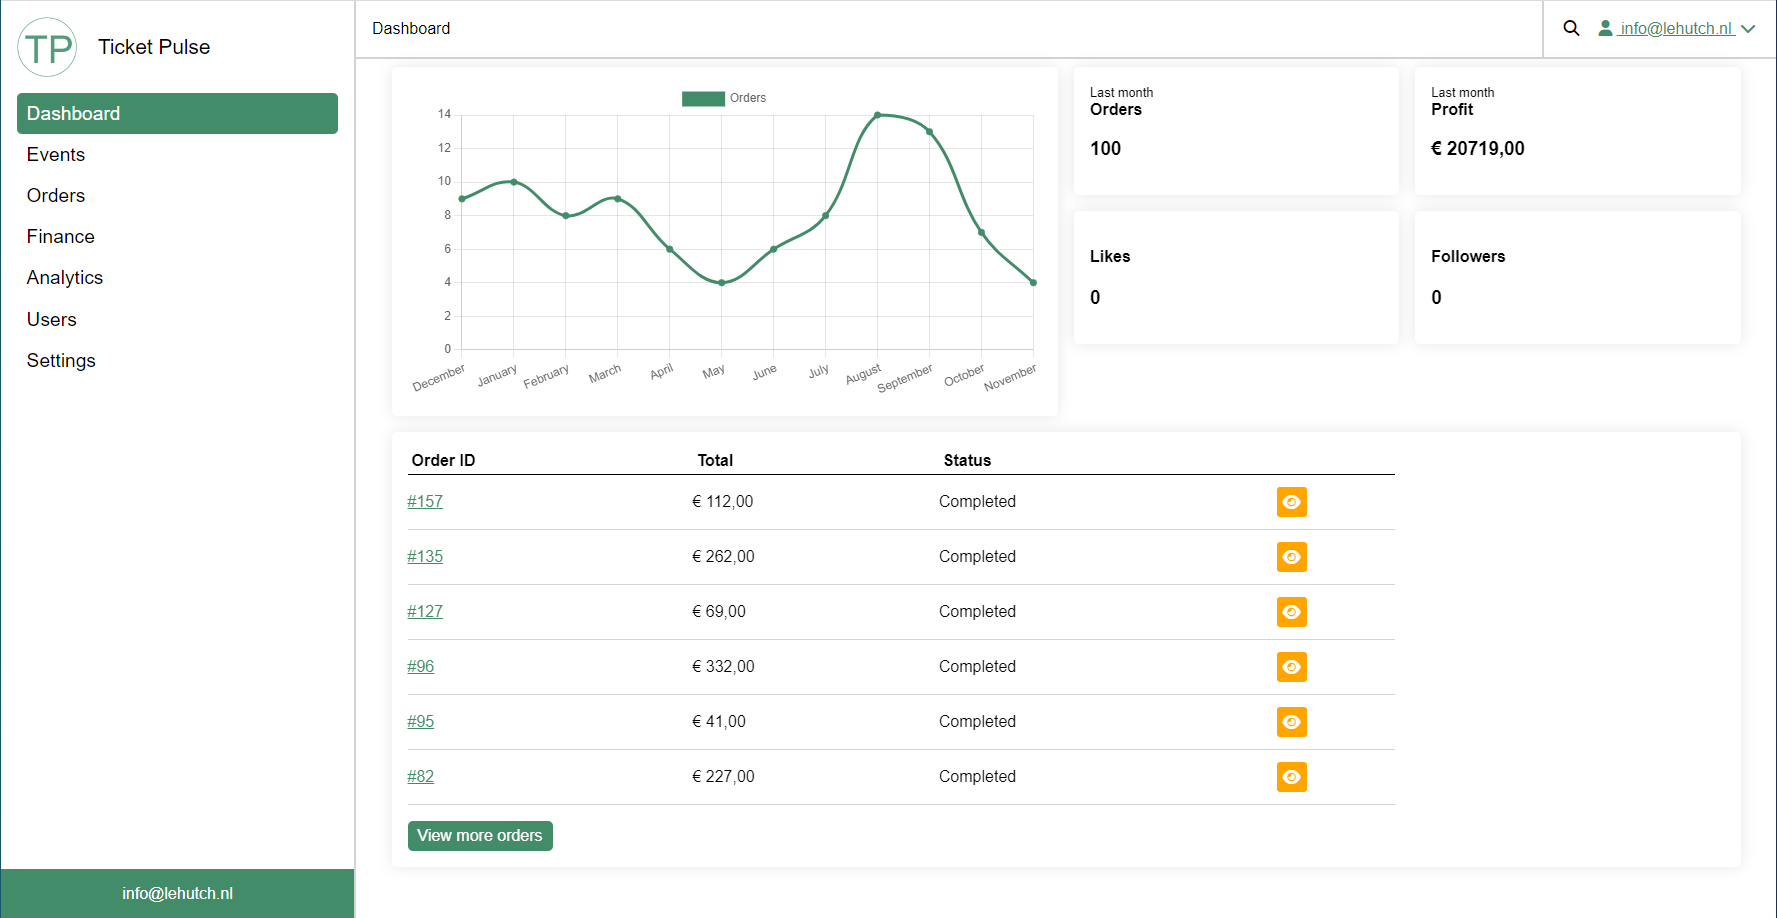Screen dimensions: 1777x918
Task: View order #157 using eye icon
Action: point(1291,502)
